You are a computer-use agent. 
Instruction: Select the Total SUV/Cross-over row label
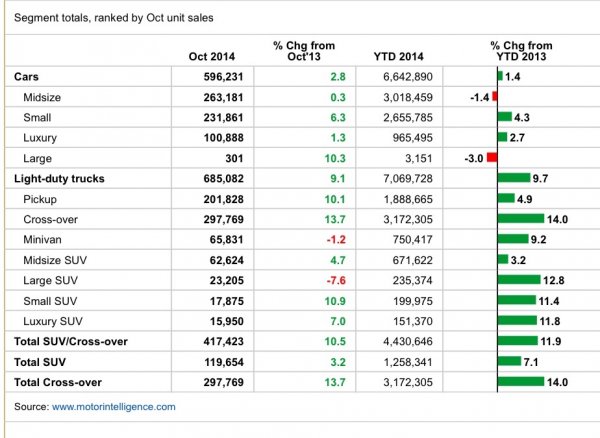click(69, 340)
